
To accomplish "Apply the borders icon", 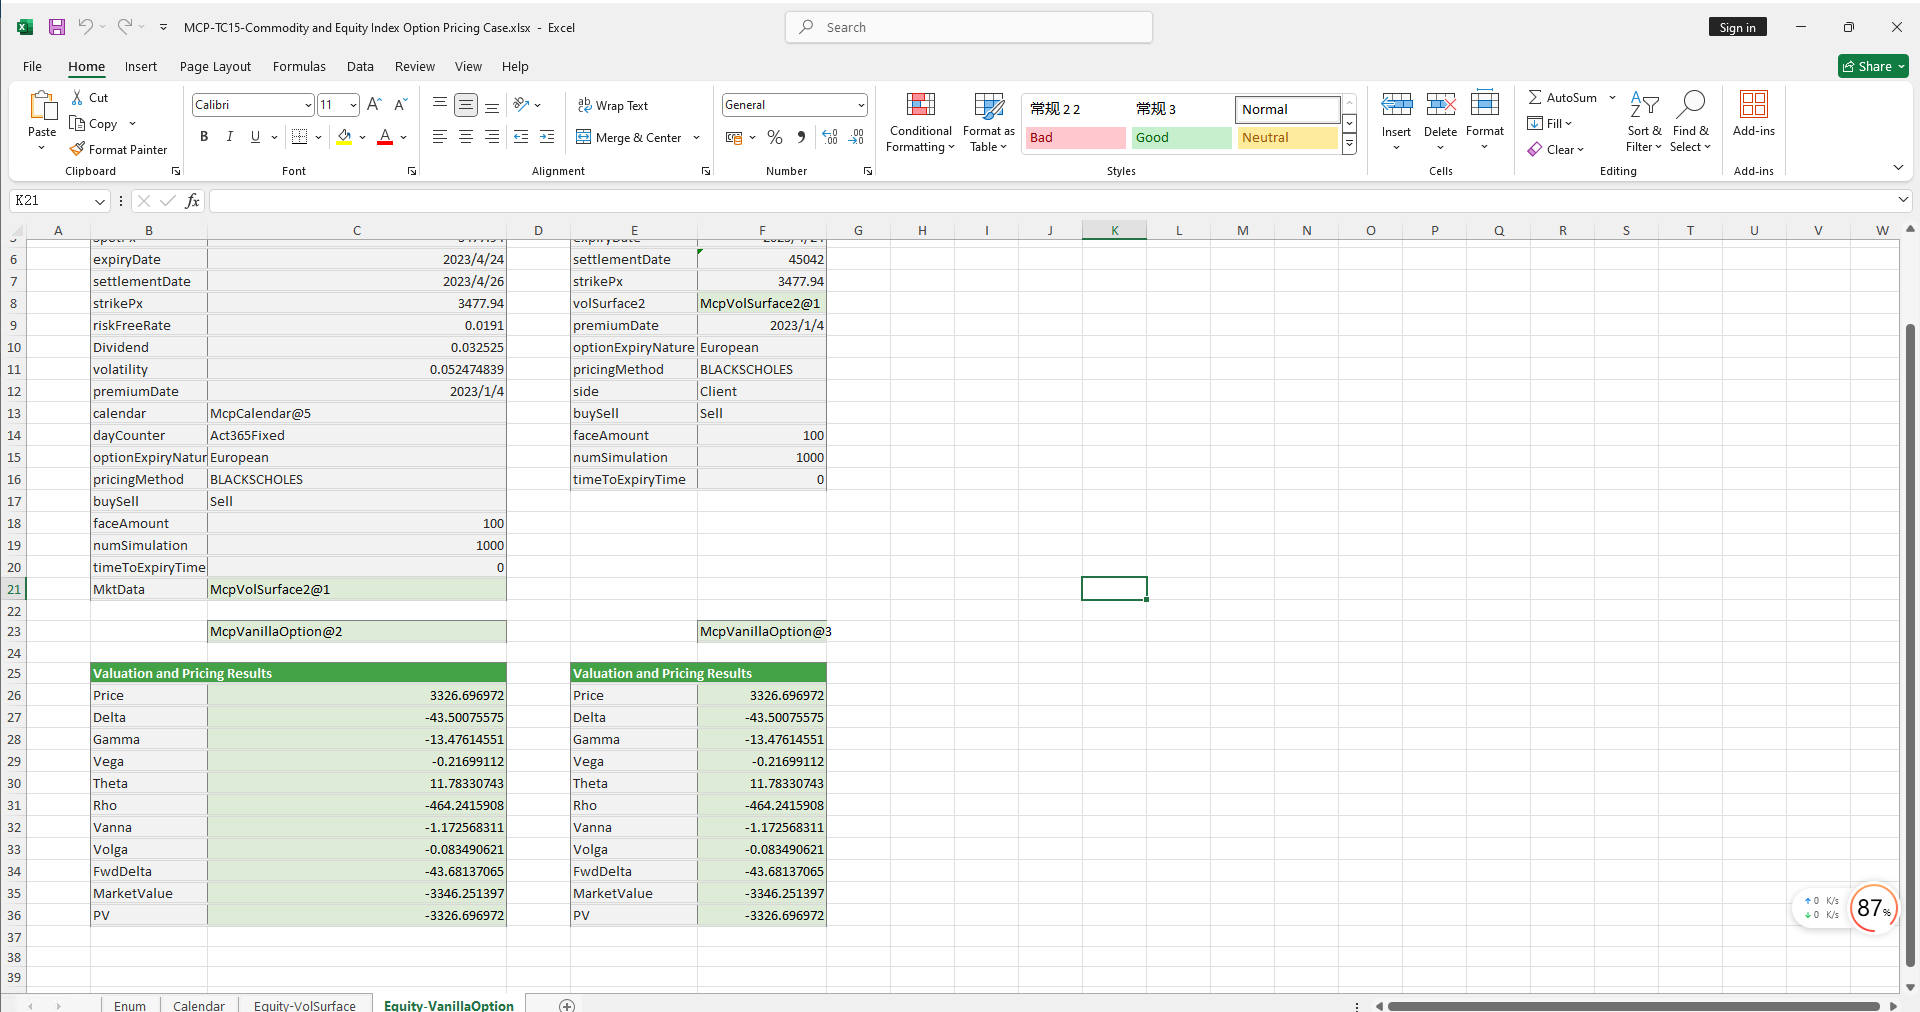I will (x=299, y=137).
